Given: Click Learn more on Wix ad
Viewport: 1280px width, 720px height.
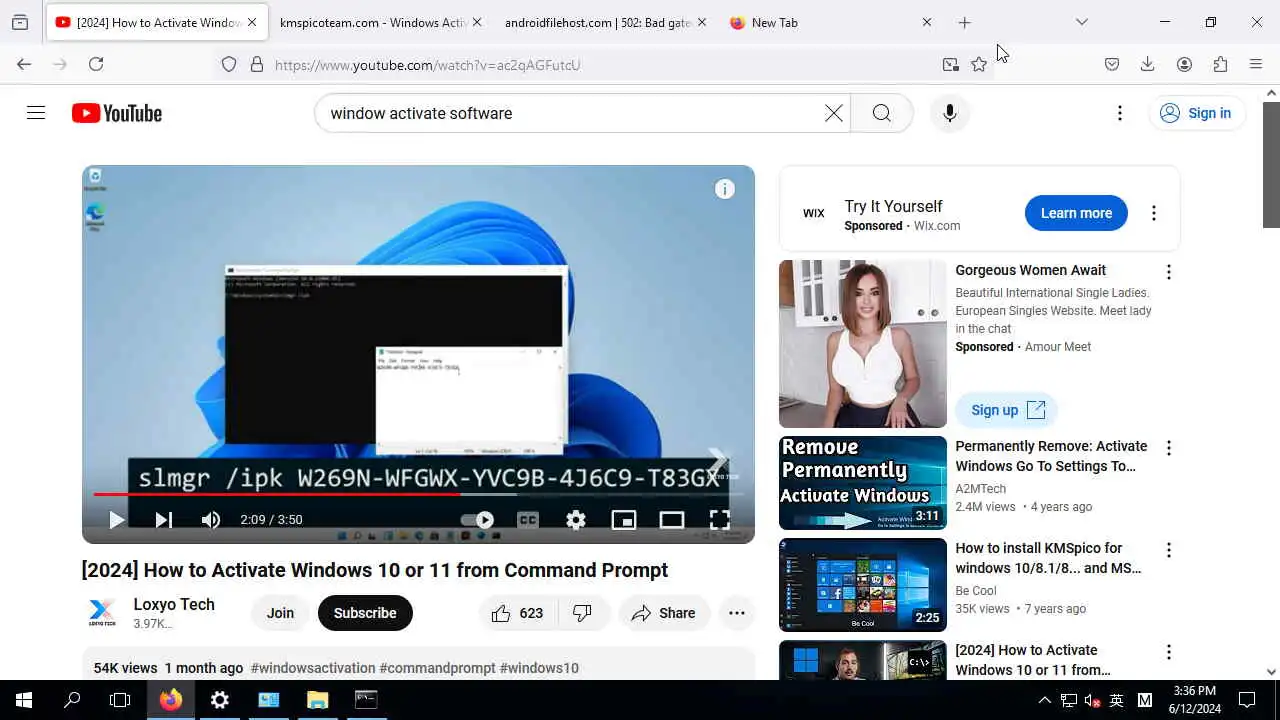Looking at the screenshot, I should click(1076, 213).
